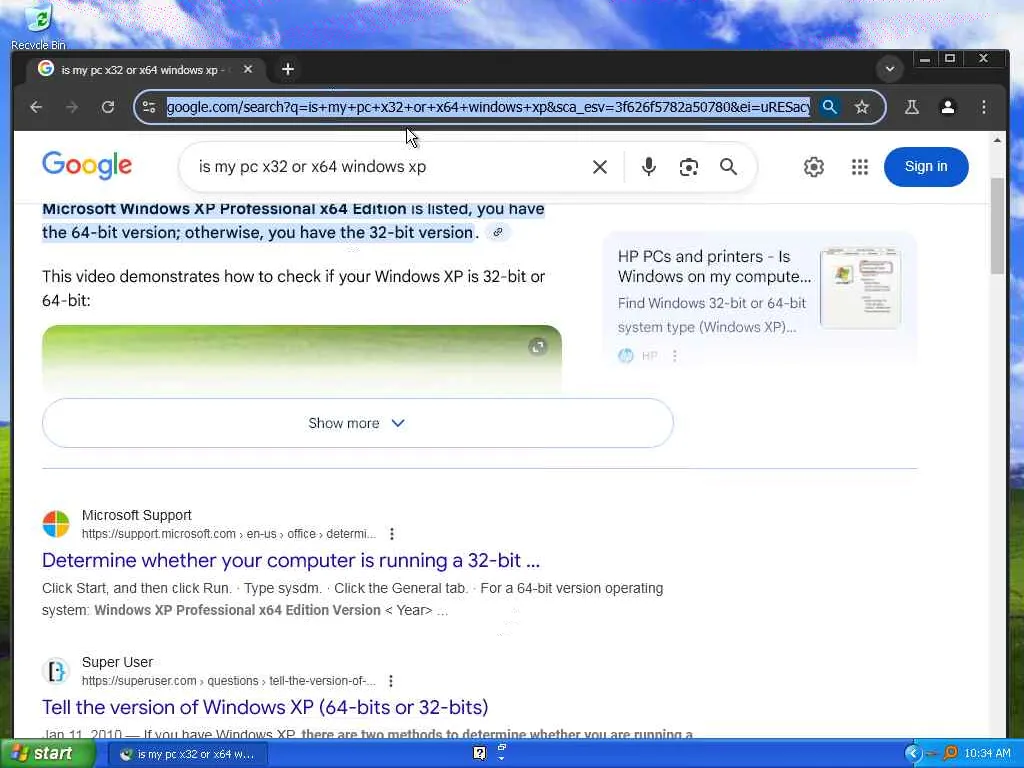Open more options for Super User result

391,681
